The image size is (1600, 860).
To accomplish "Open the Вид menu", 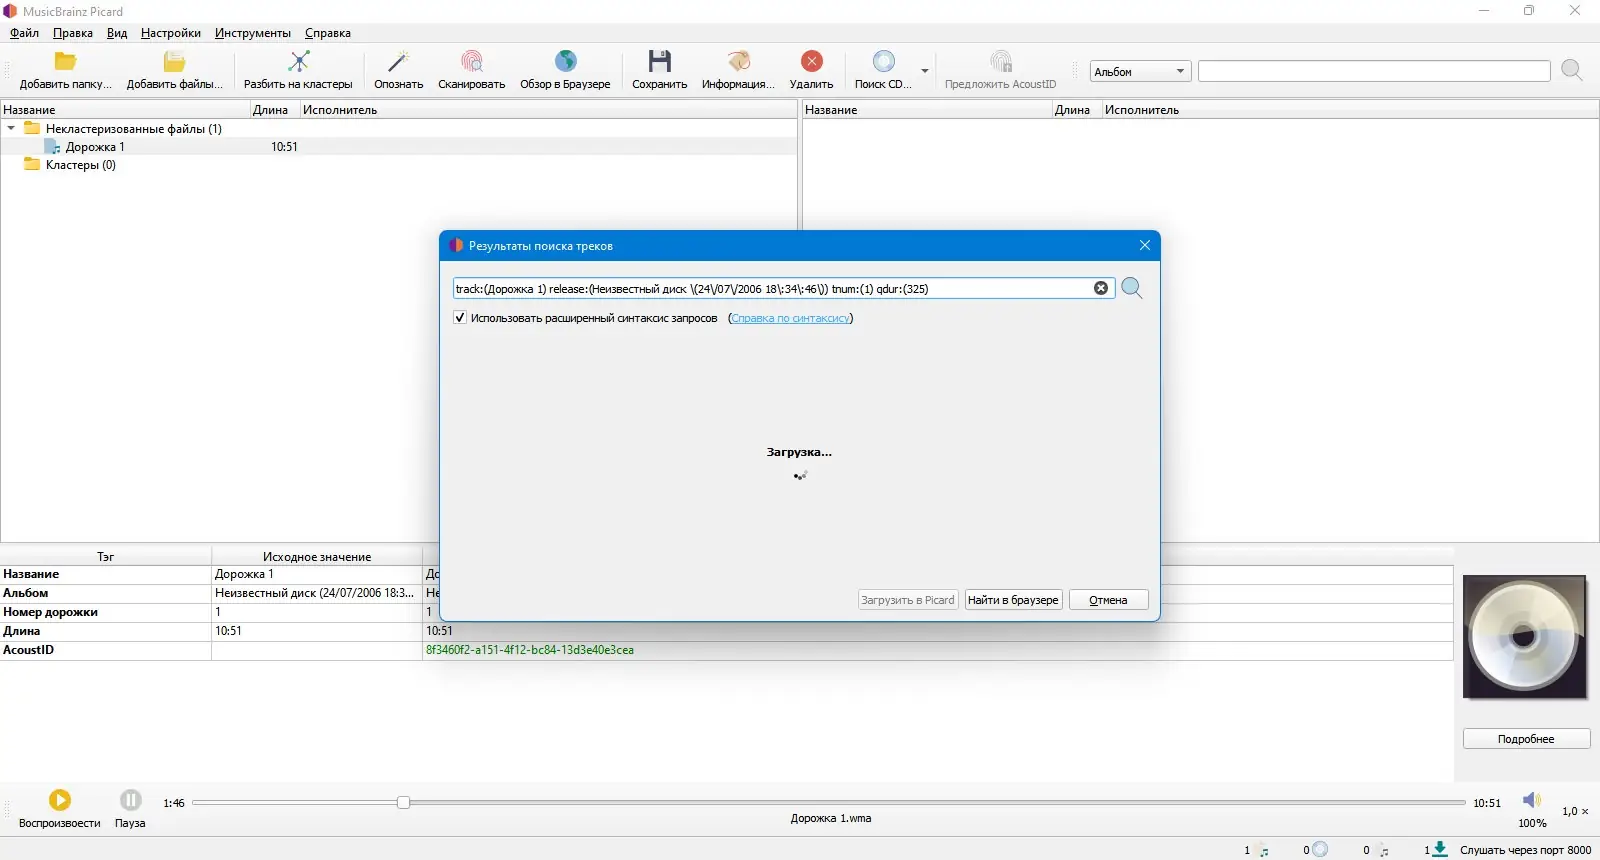I will (x=117, y=33).
